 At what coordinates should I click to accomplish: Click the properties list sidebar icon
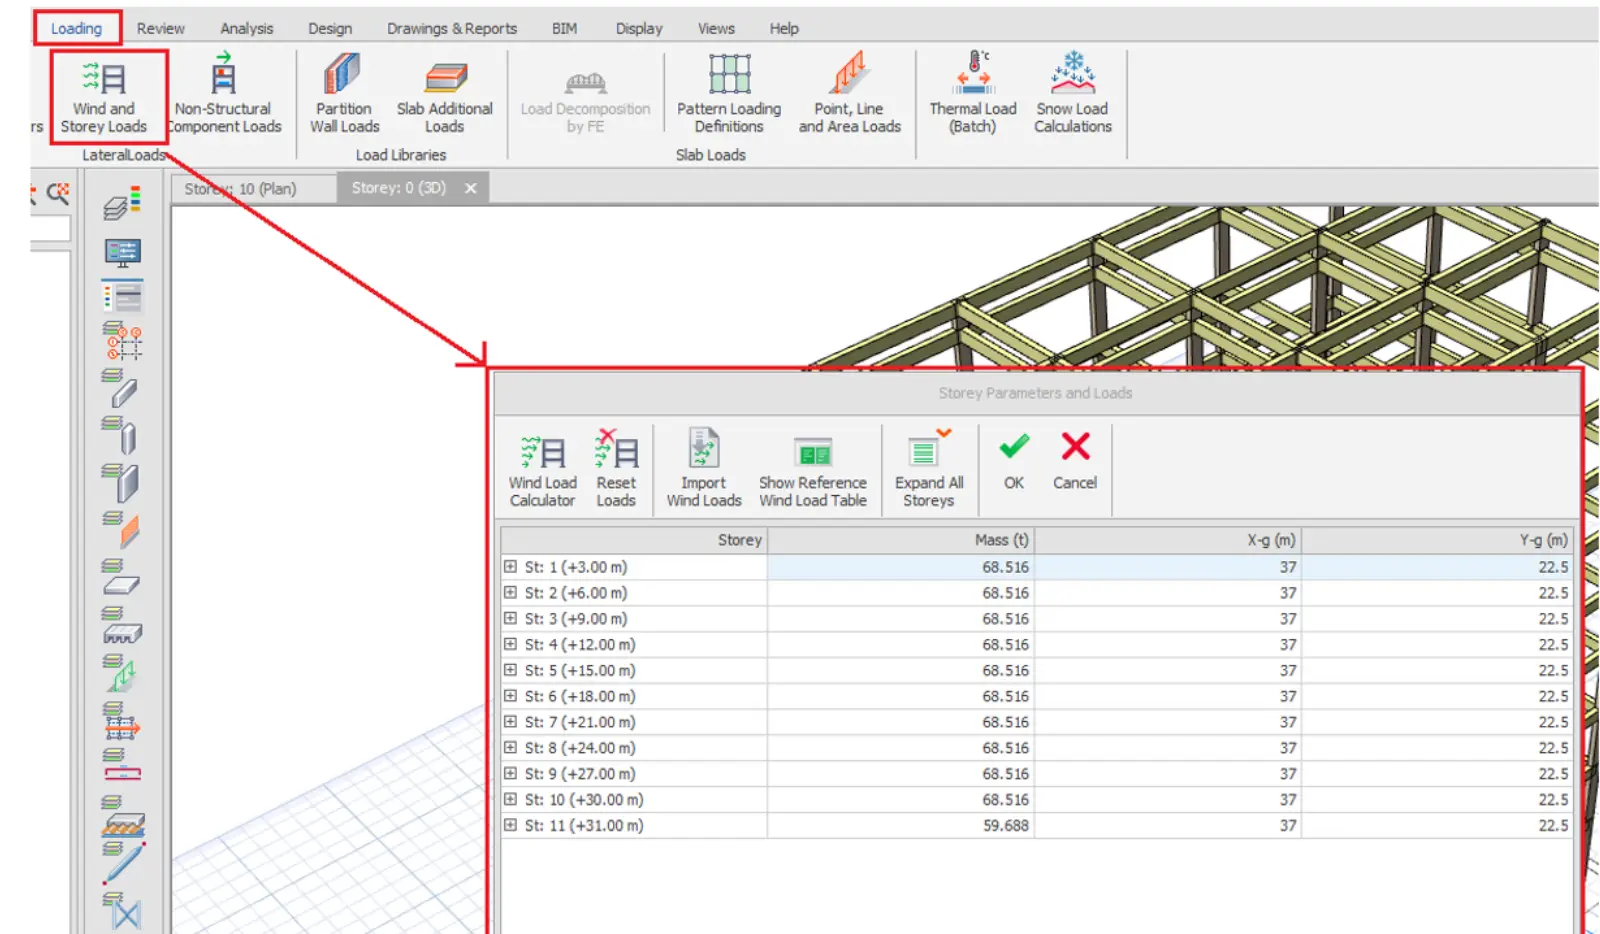pyautogui.click(x=123, y=298)
